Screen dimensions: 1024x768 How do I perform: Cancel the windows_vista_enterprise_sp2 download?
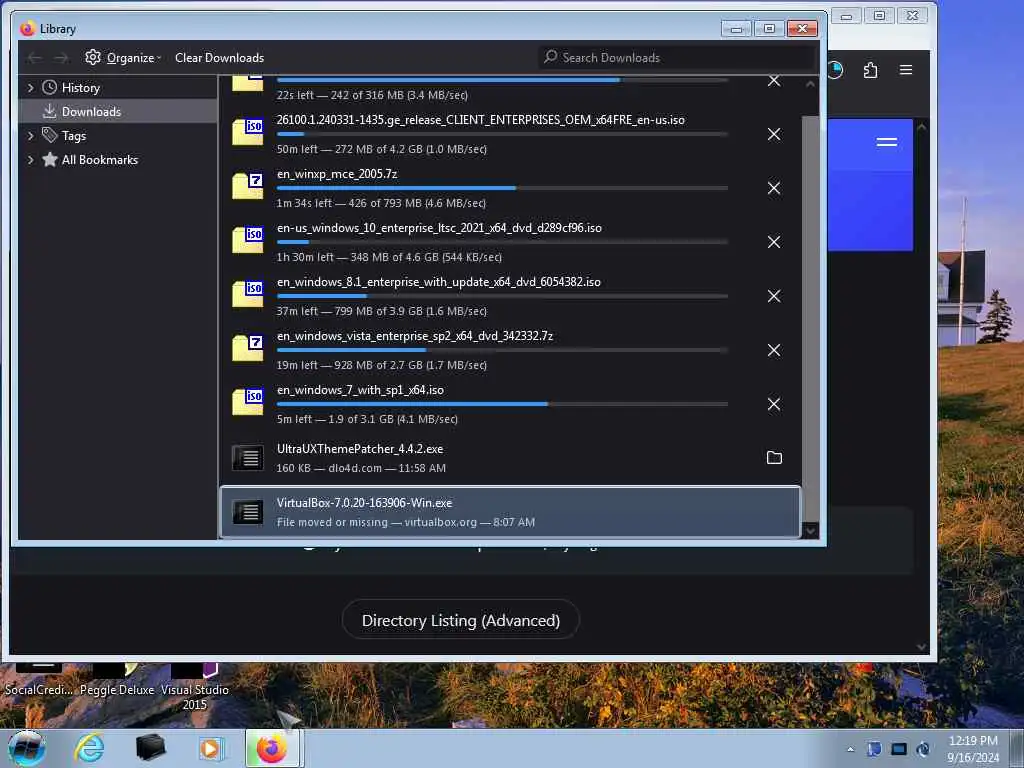coord(774,351)
